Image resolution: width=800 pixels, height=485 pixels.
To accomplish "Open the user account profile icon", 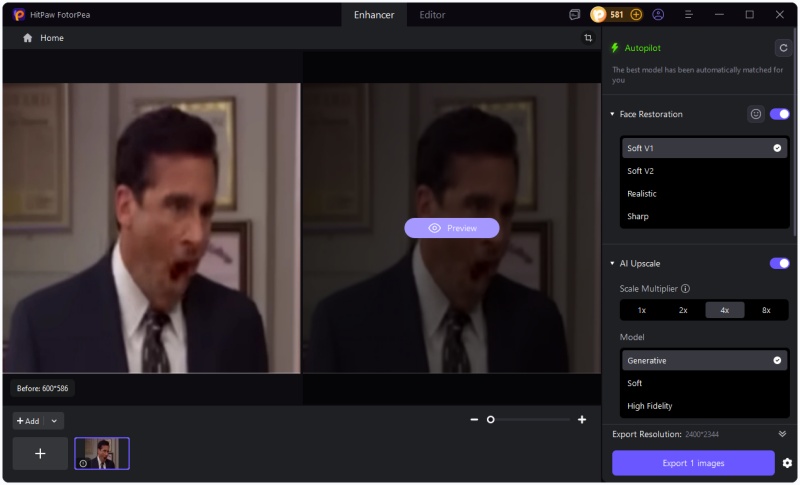I will 658,15.
